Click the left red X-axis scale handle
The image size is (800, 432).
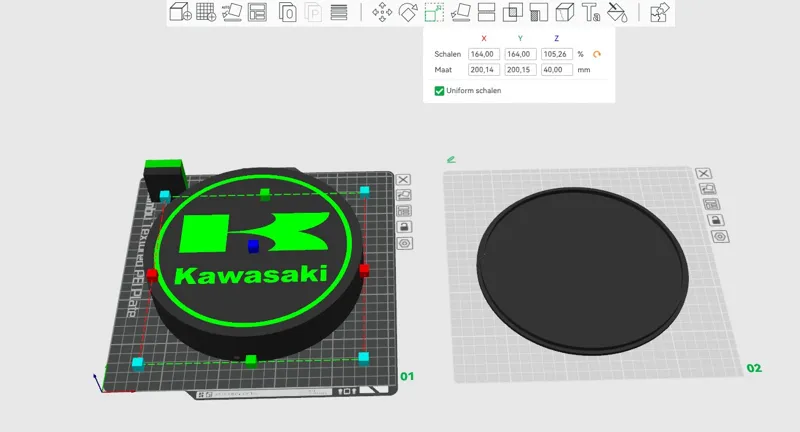tap(152, 276)
